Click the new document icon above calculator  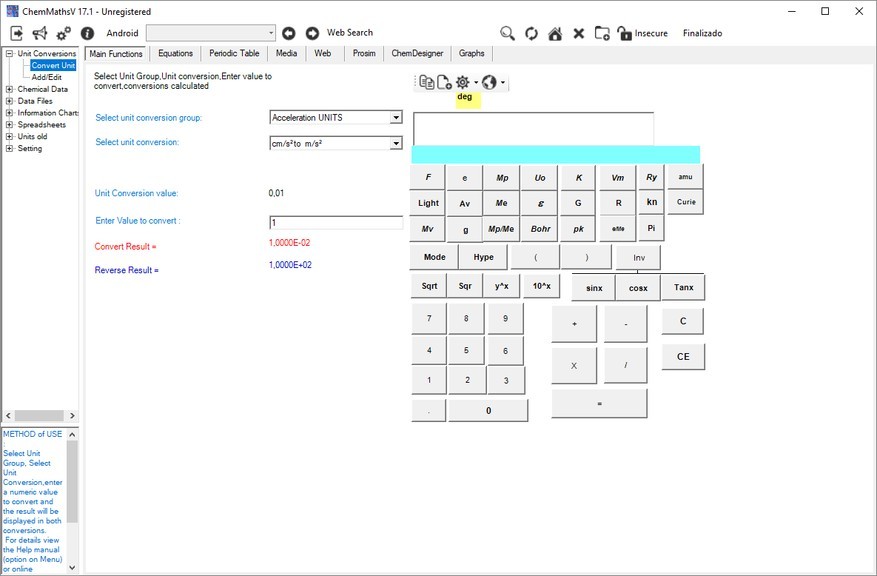[x=444, y=83]
